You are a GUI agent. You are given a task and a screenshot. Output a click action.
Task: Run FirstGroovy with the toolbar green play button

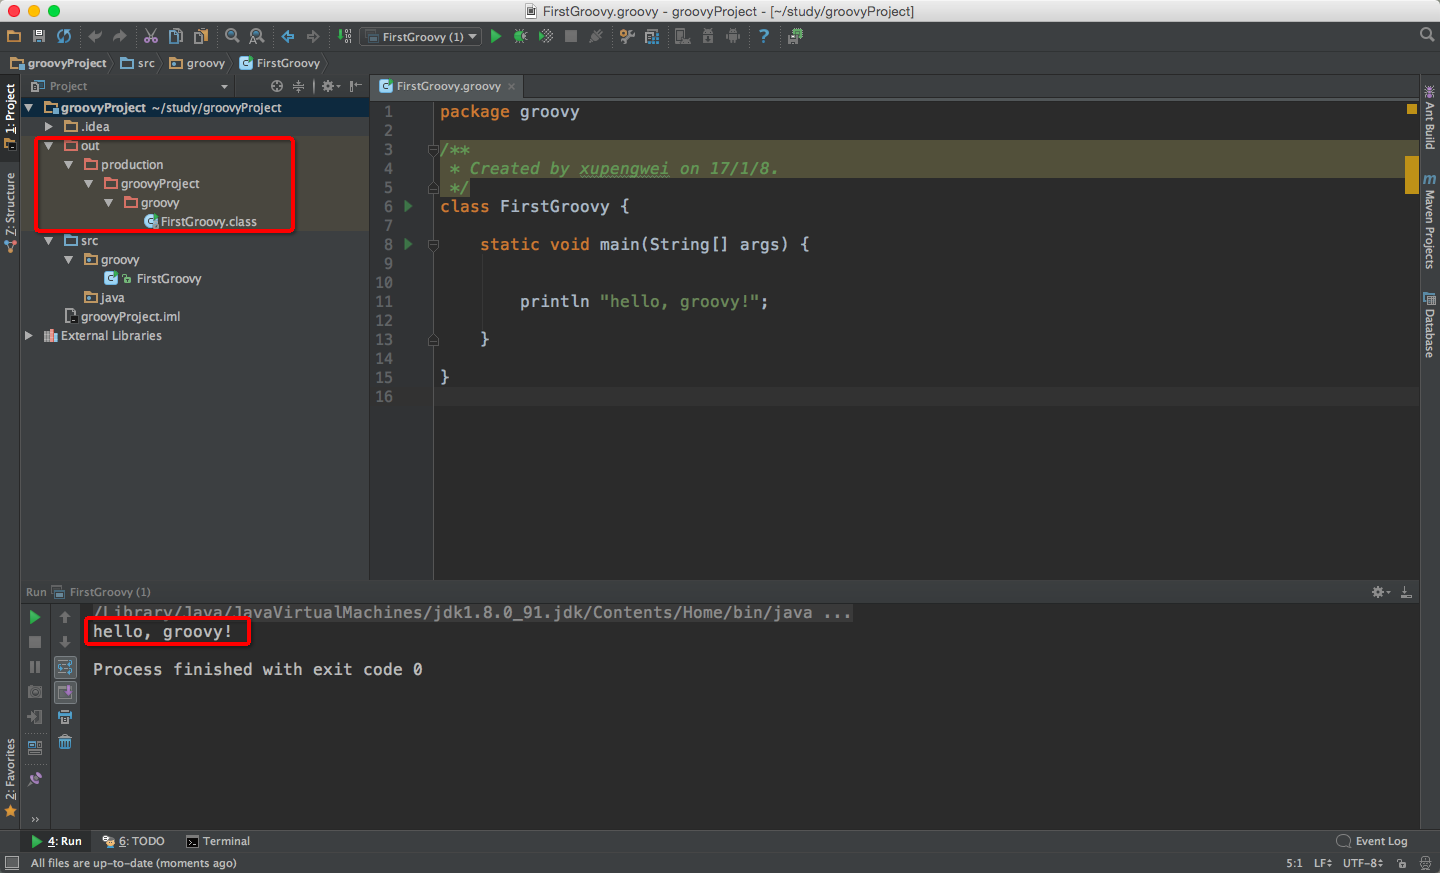tap(496, 36)
